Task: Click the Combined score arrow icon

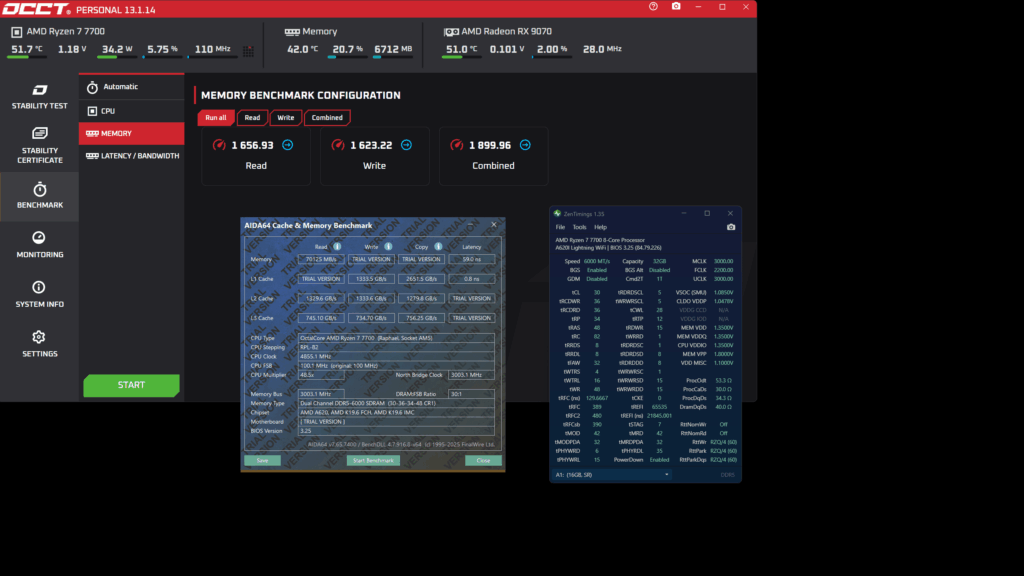Action: [525, 145]
